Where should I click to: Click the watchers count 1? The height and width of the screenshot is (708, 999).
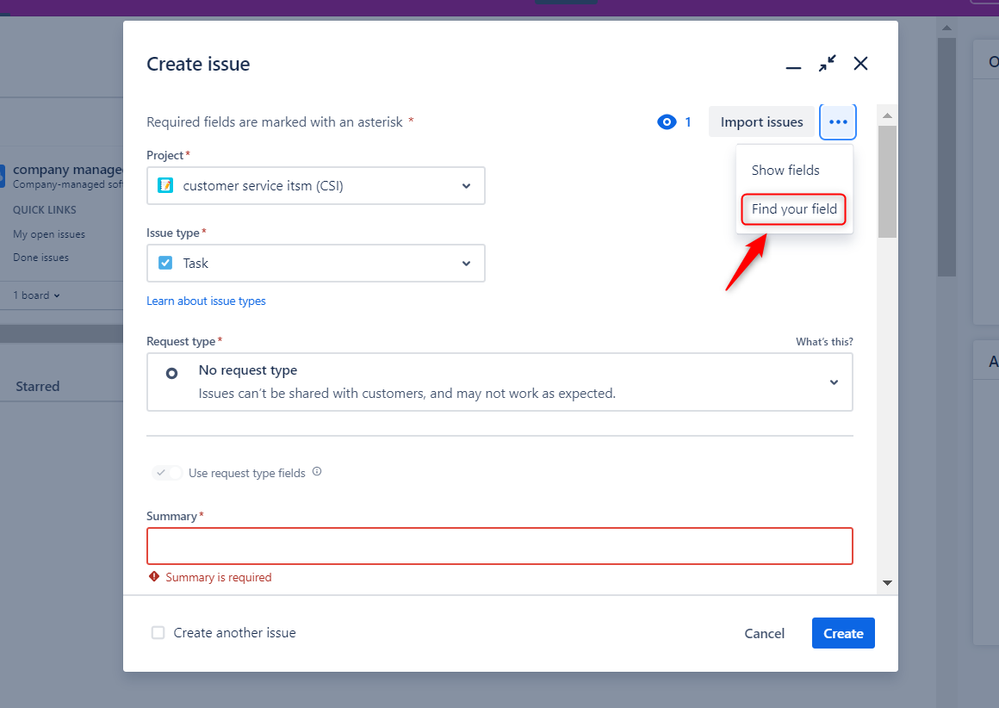pyautogui.click(x=687, y=122)
